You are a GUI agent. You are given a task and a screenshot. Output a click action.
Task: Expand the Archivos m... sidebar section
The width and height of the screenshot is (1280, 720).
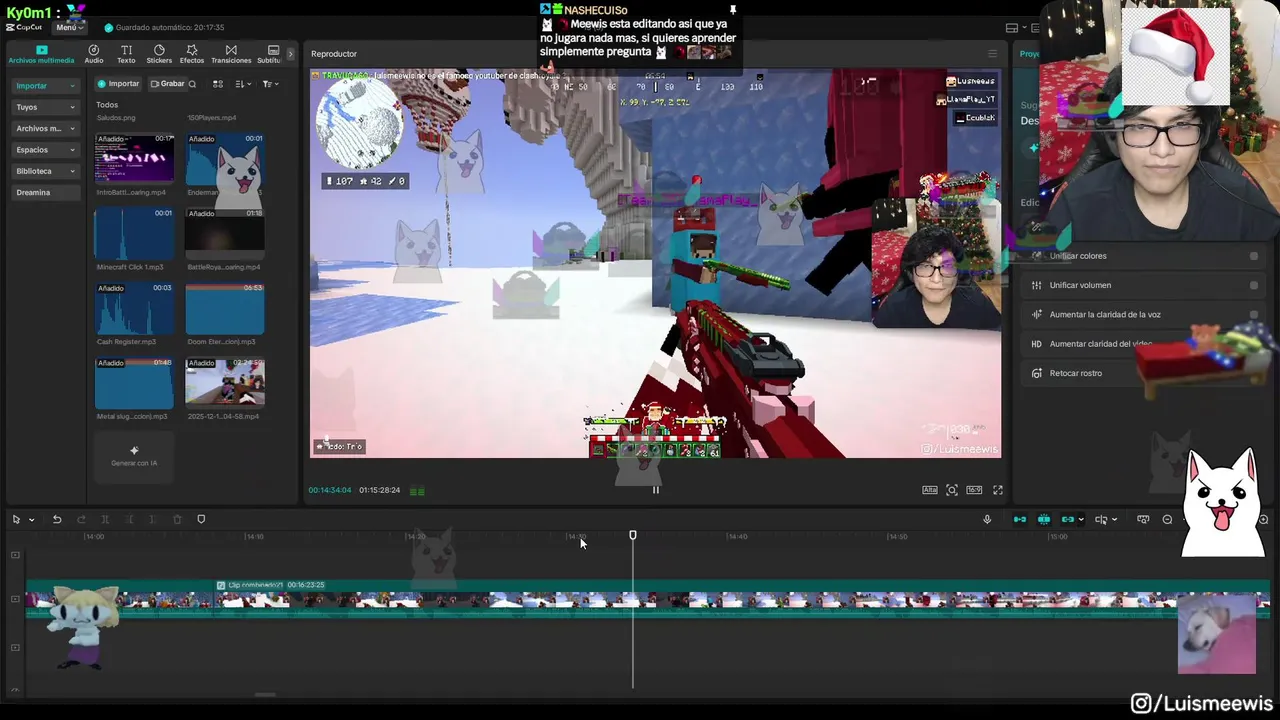click(x=46, y=128)
